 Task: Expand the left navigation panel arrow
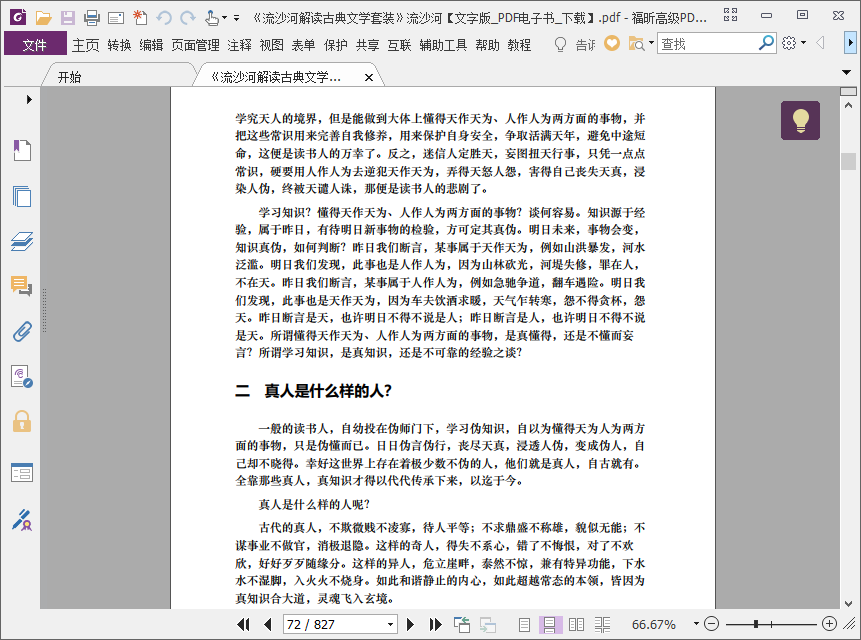pos(29,99)
